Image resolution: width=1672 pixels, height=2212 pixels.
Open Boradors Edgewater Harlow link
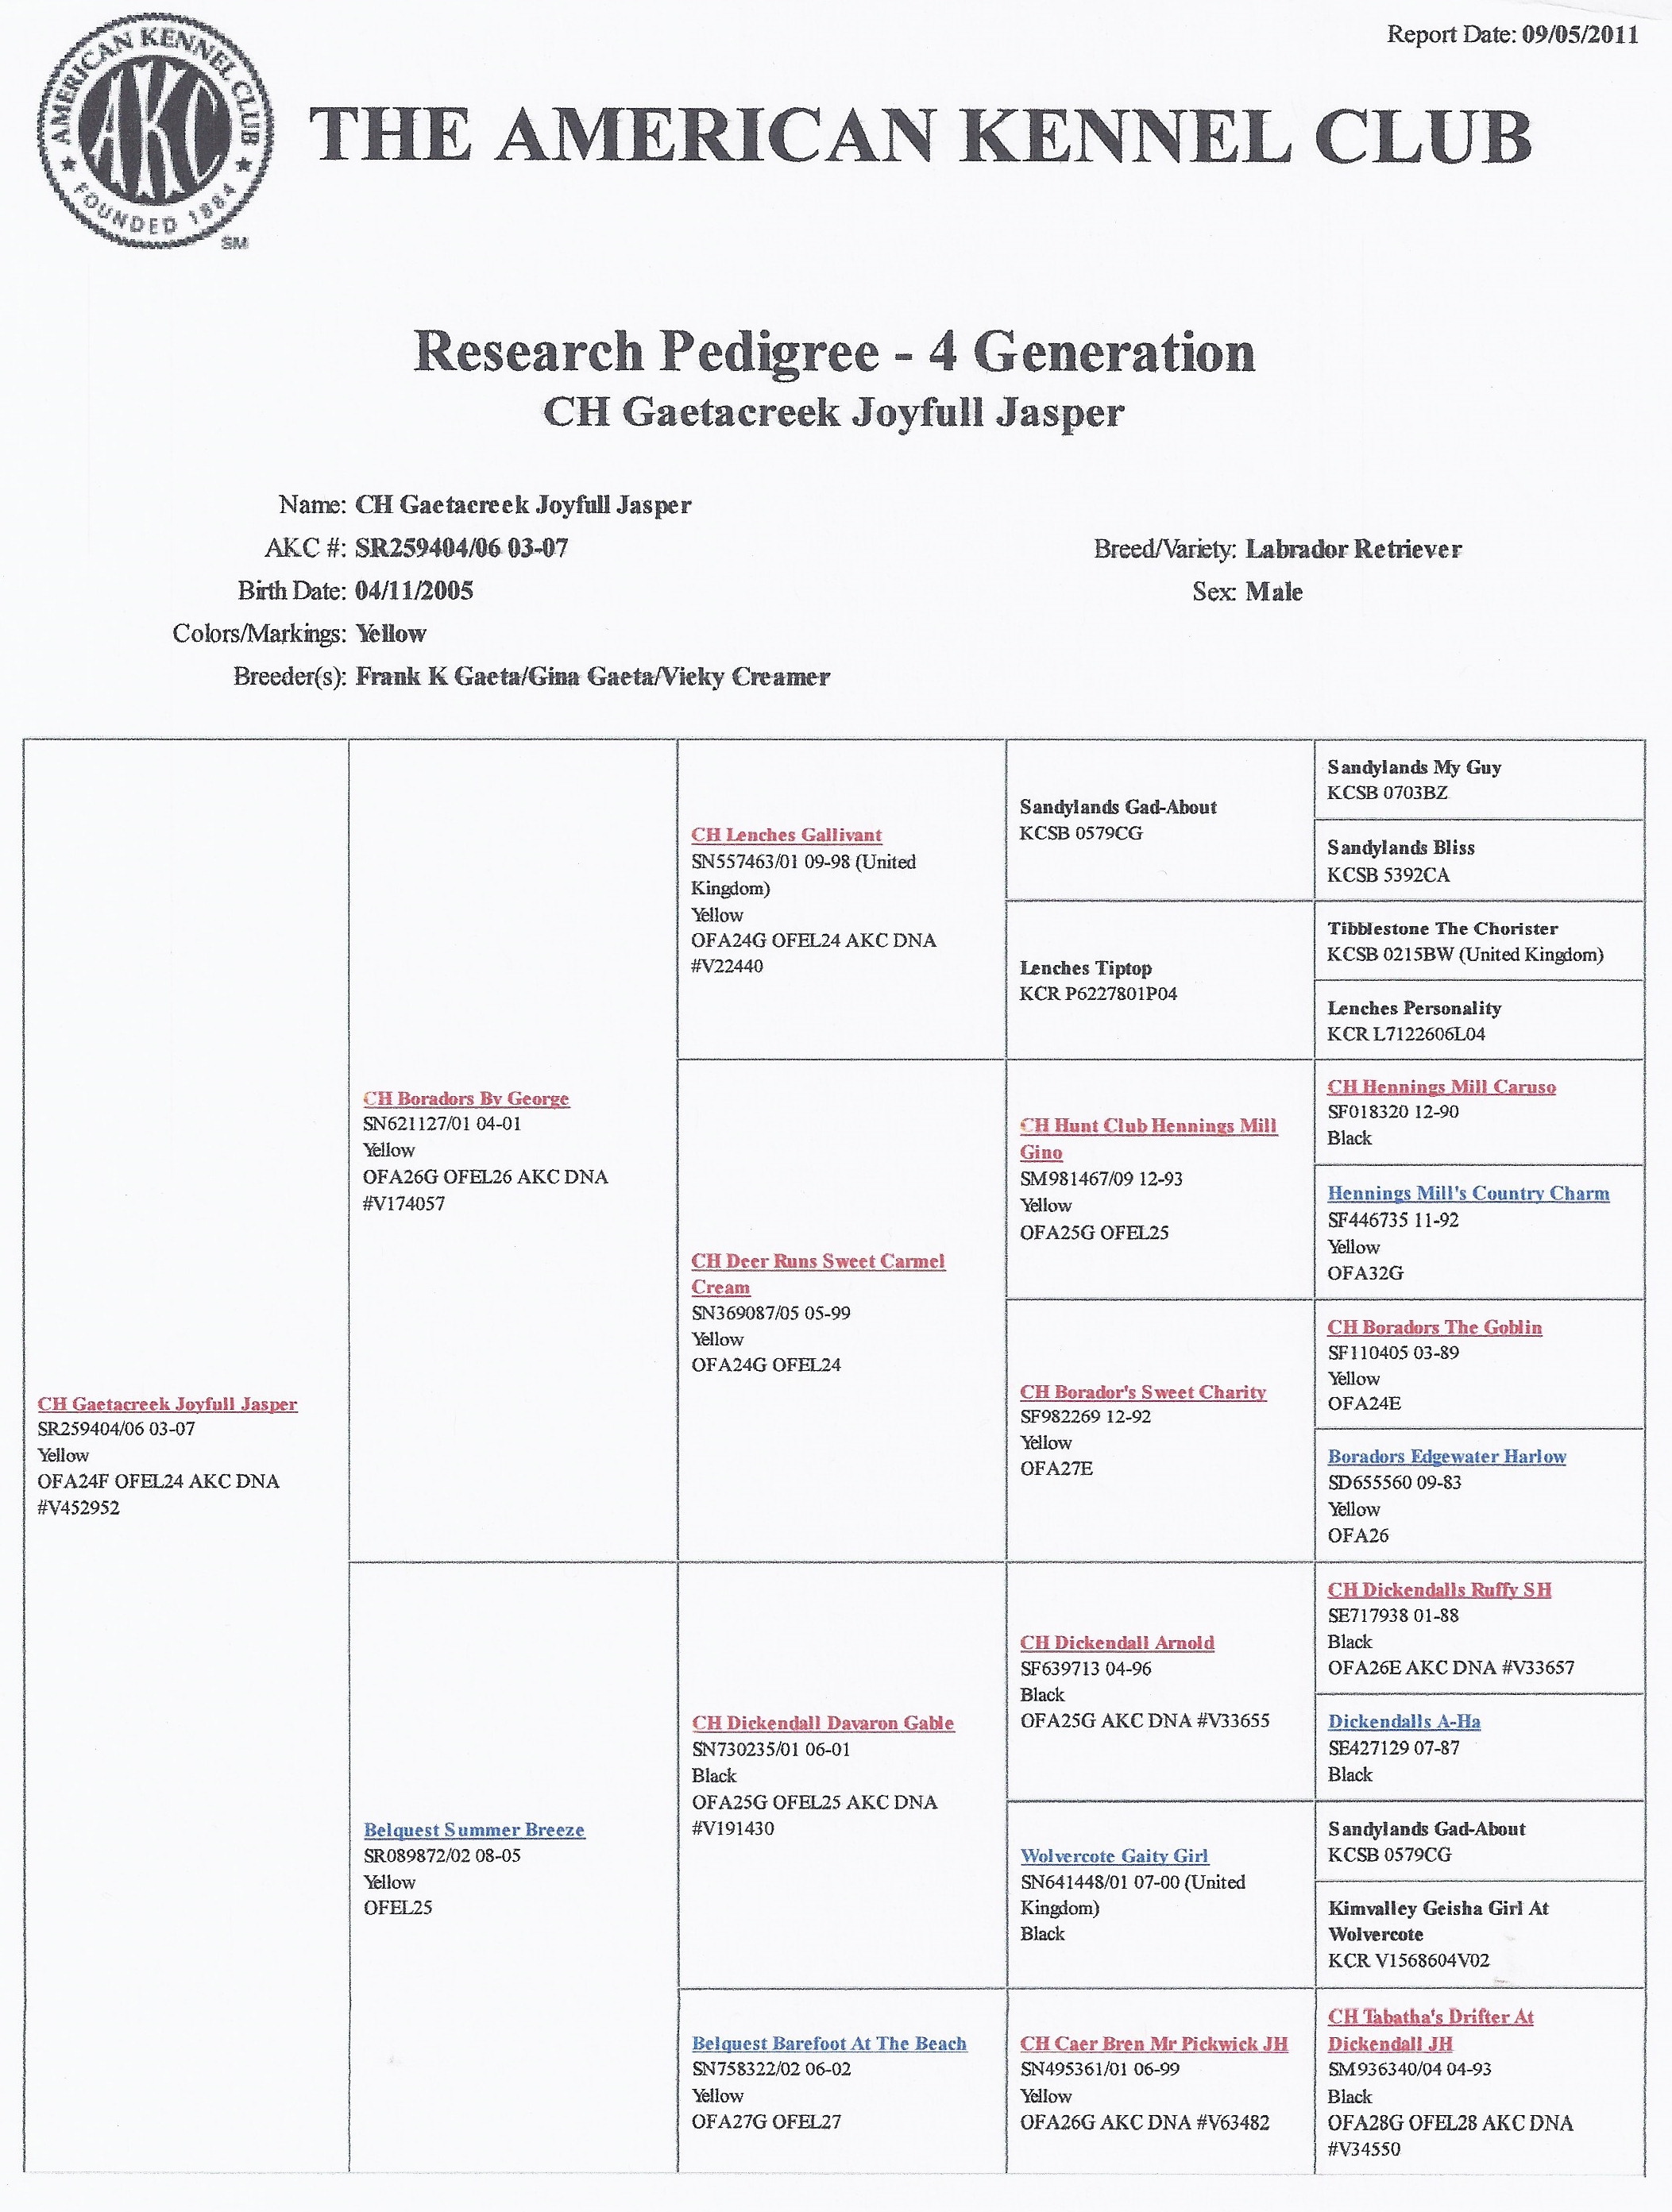point(1446,1456)
